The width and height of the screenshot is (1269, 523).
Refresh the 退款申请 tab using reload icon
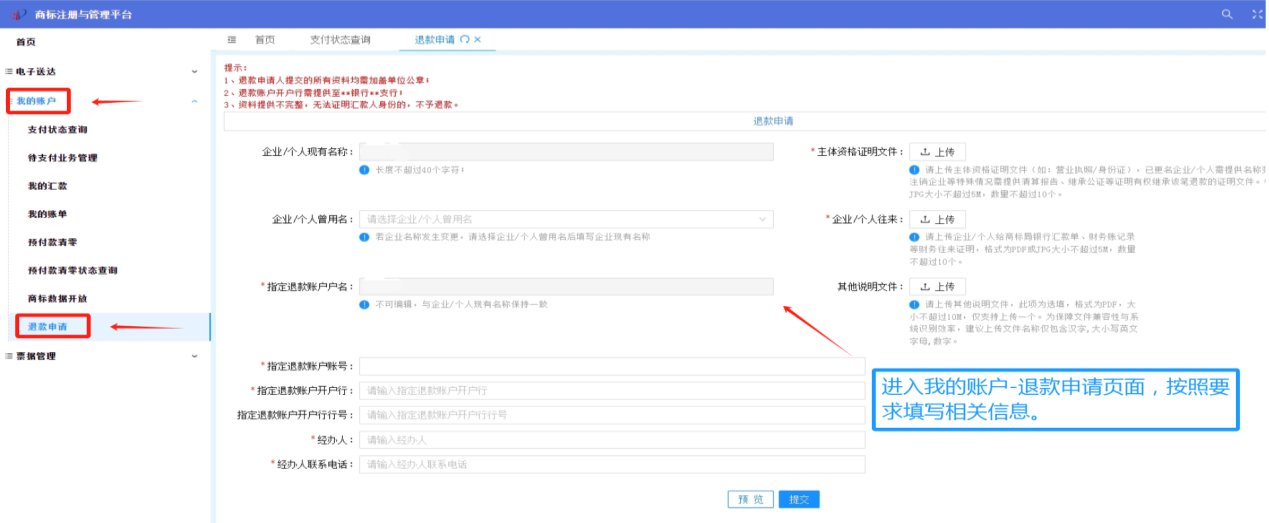click(464, 40)
